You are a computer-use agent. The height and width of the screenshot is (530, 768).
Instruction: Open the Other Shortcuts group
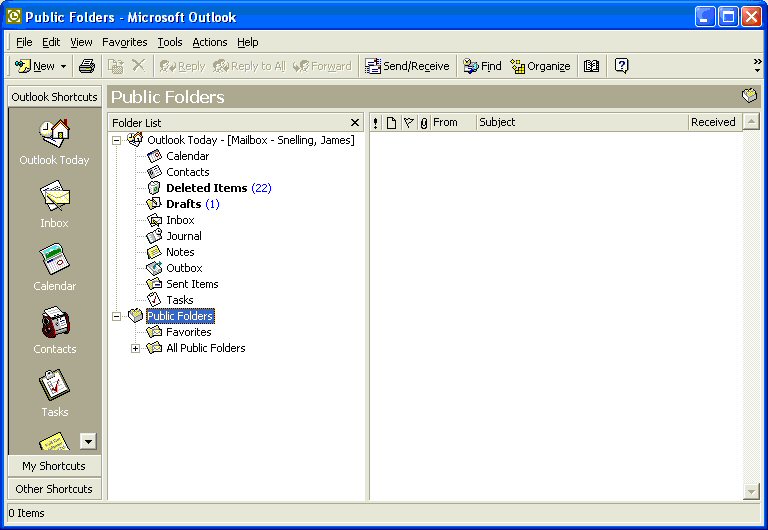(54, 489)
